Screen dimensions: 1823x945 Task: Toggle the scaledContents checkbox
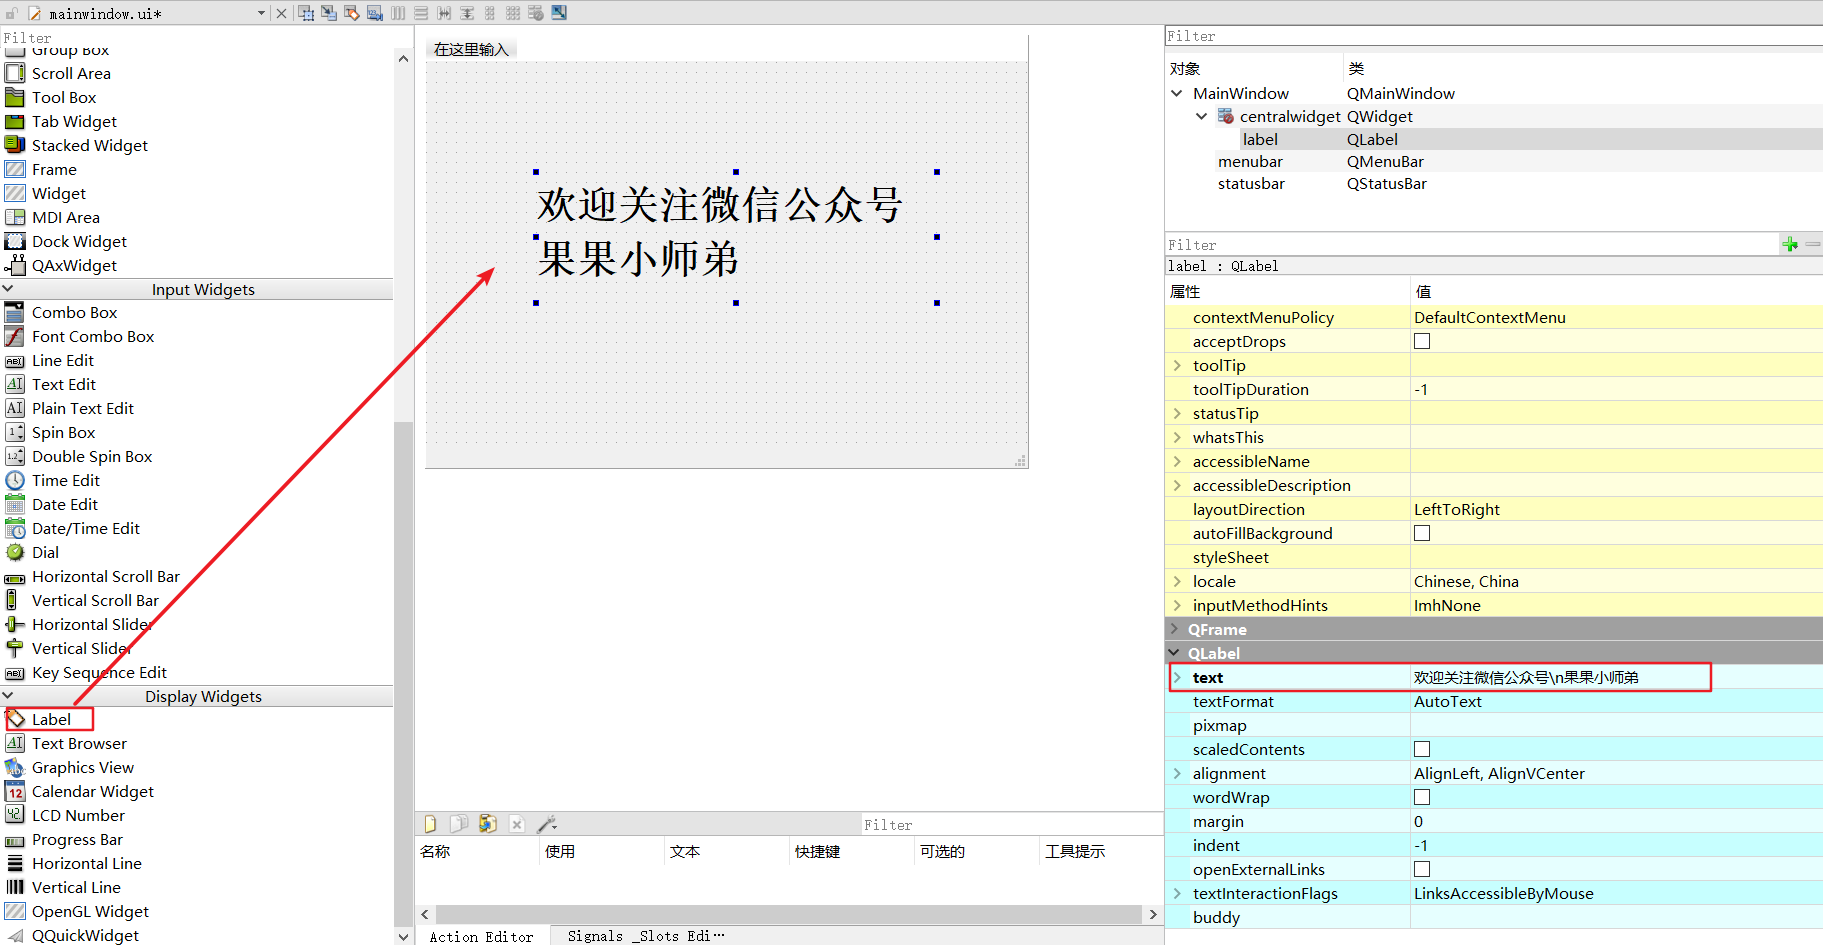[1422, 749]
